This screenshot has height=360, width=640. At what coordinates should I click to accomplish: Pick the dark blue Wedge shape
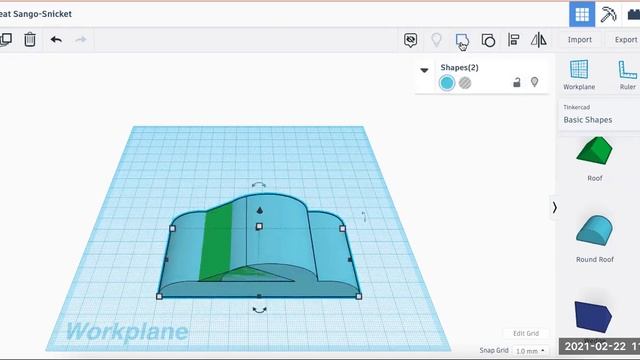pos(593,317)
